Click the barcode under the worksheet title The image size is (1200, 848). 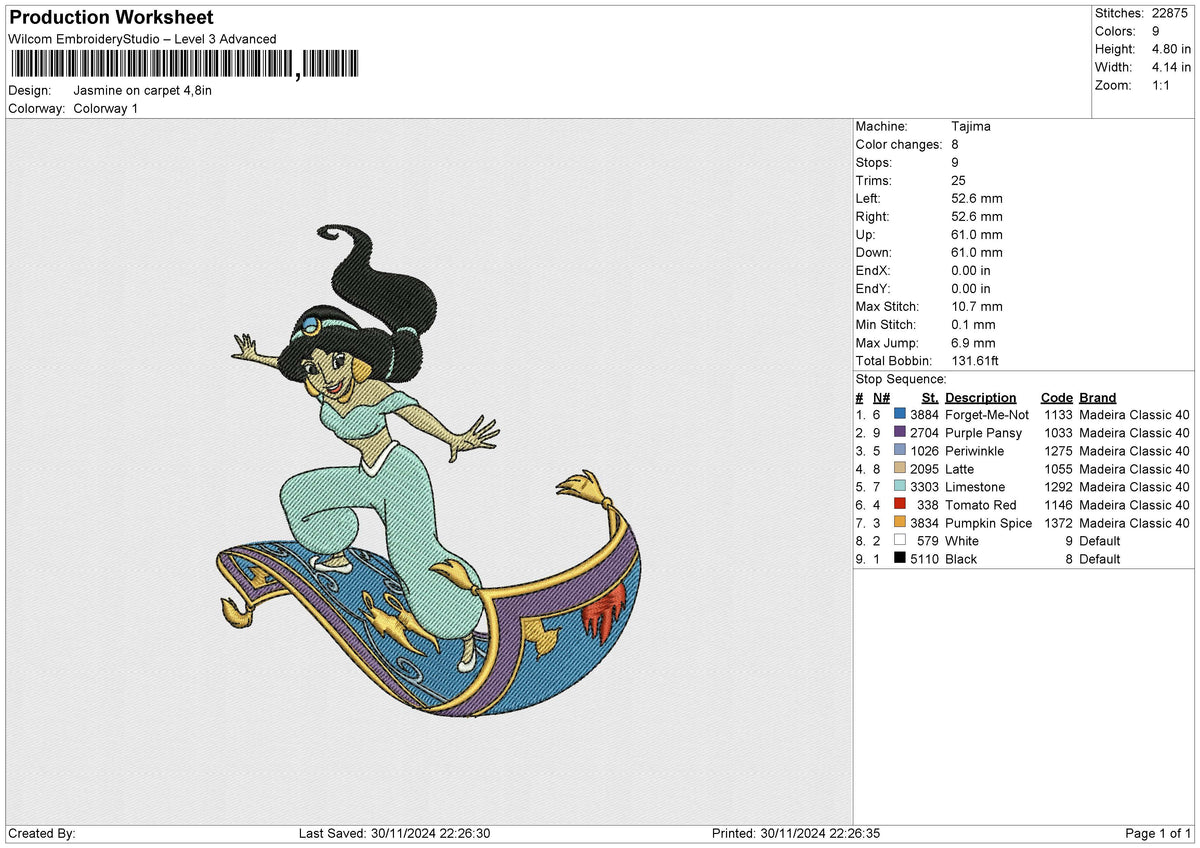point(184,65)
